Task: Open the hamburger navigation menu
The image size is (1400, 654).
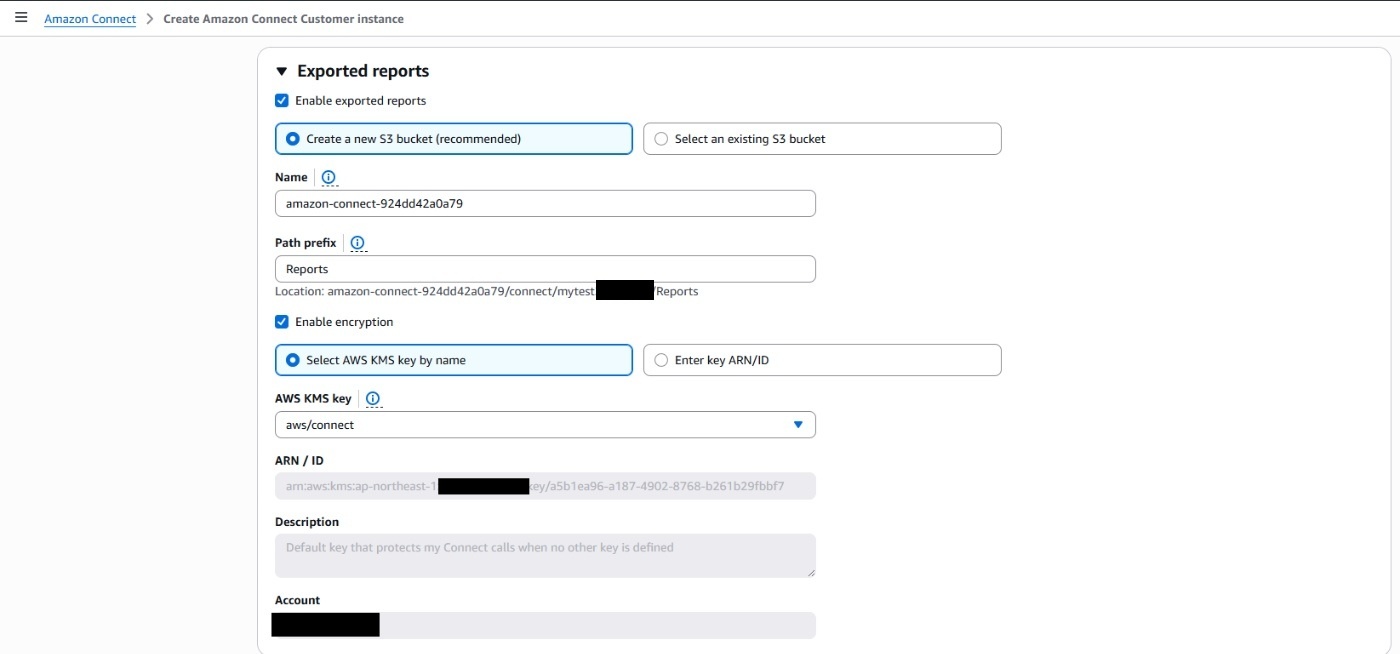Action: 21,18
